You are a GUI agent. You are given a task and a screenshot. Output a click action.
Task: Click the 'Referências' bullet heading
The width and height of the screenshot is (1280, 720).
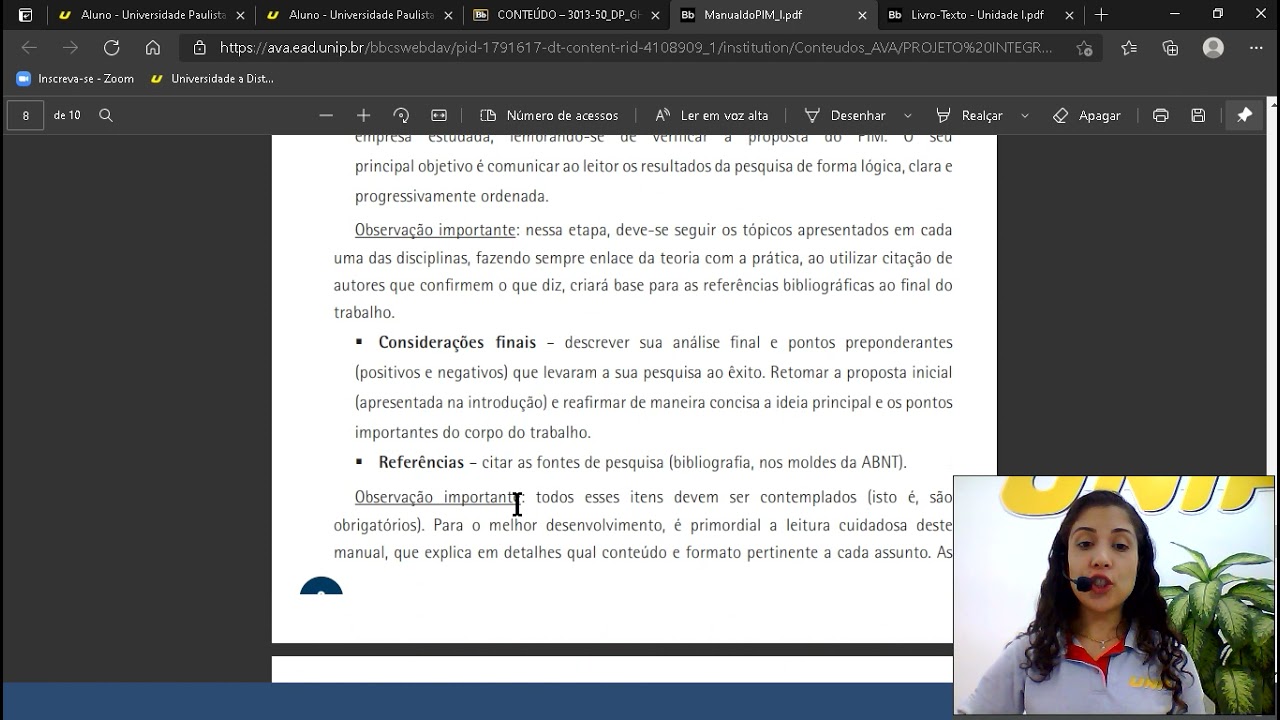coord(421,462)
